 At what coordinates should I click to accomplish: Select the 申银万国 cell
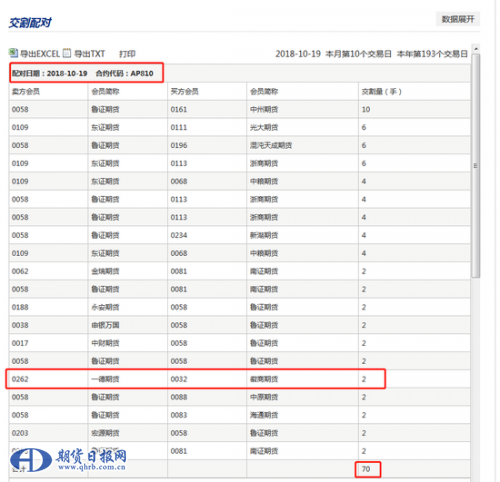coord(127,325)
